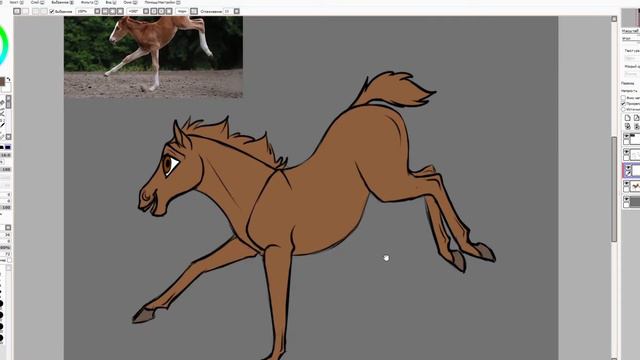640x360 pixels.
Task: Toggle the checked checkbox above layer buttons
Action: click(623, 104)
